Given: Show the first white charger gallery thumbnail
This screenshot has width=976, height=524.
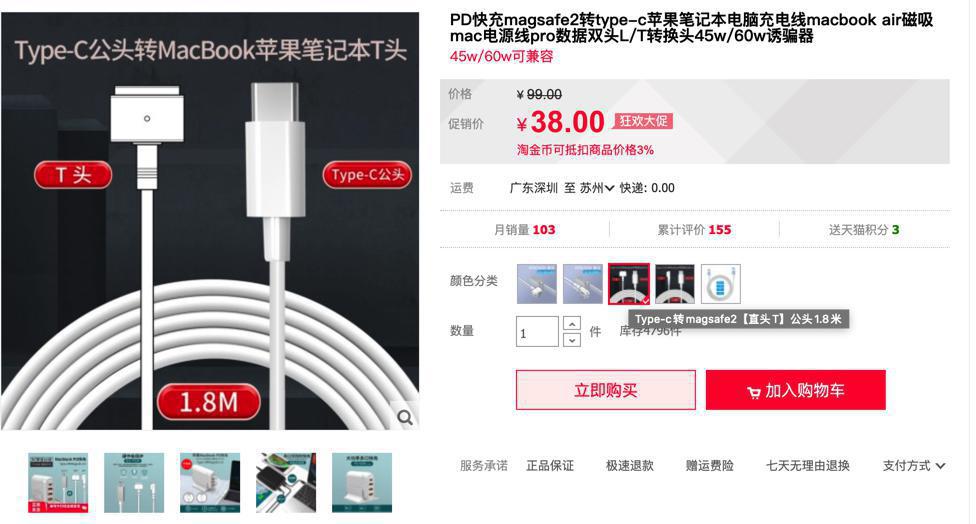Looking at the screenshot, I should pyautogui.click(x=58, y=483).
